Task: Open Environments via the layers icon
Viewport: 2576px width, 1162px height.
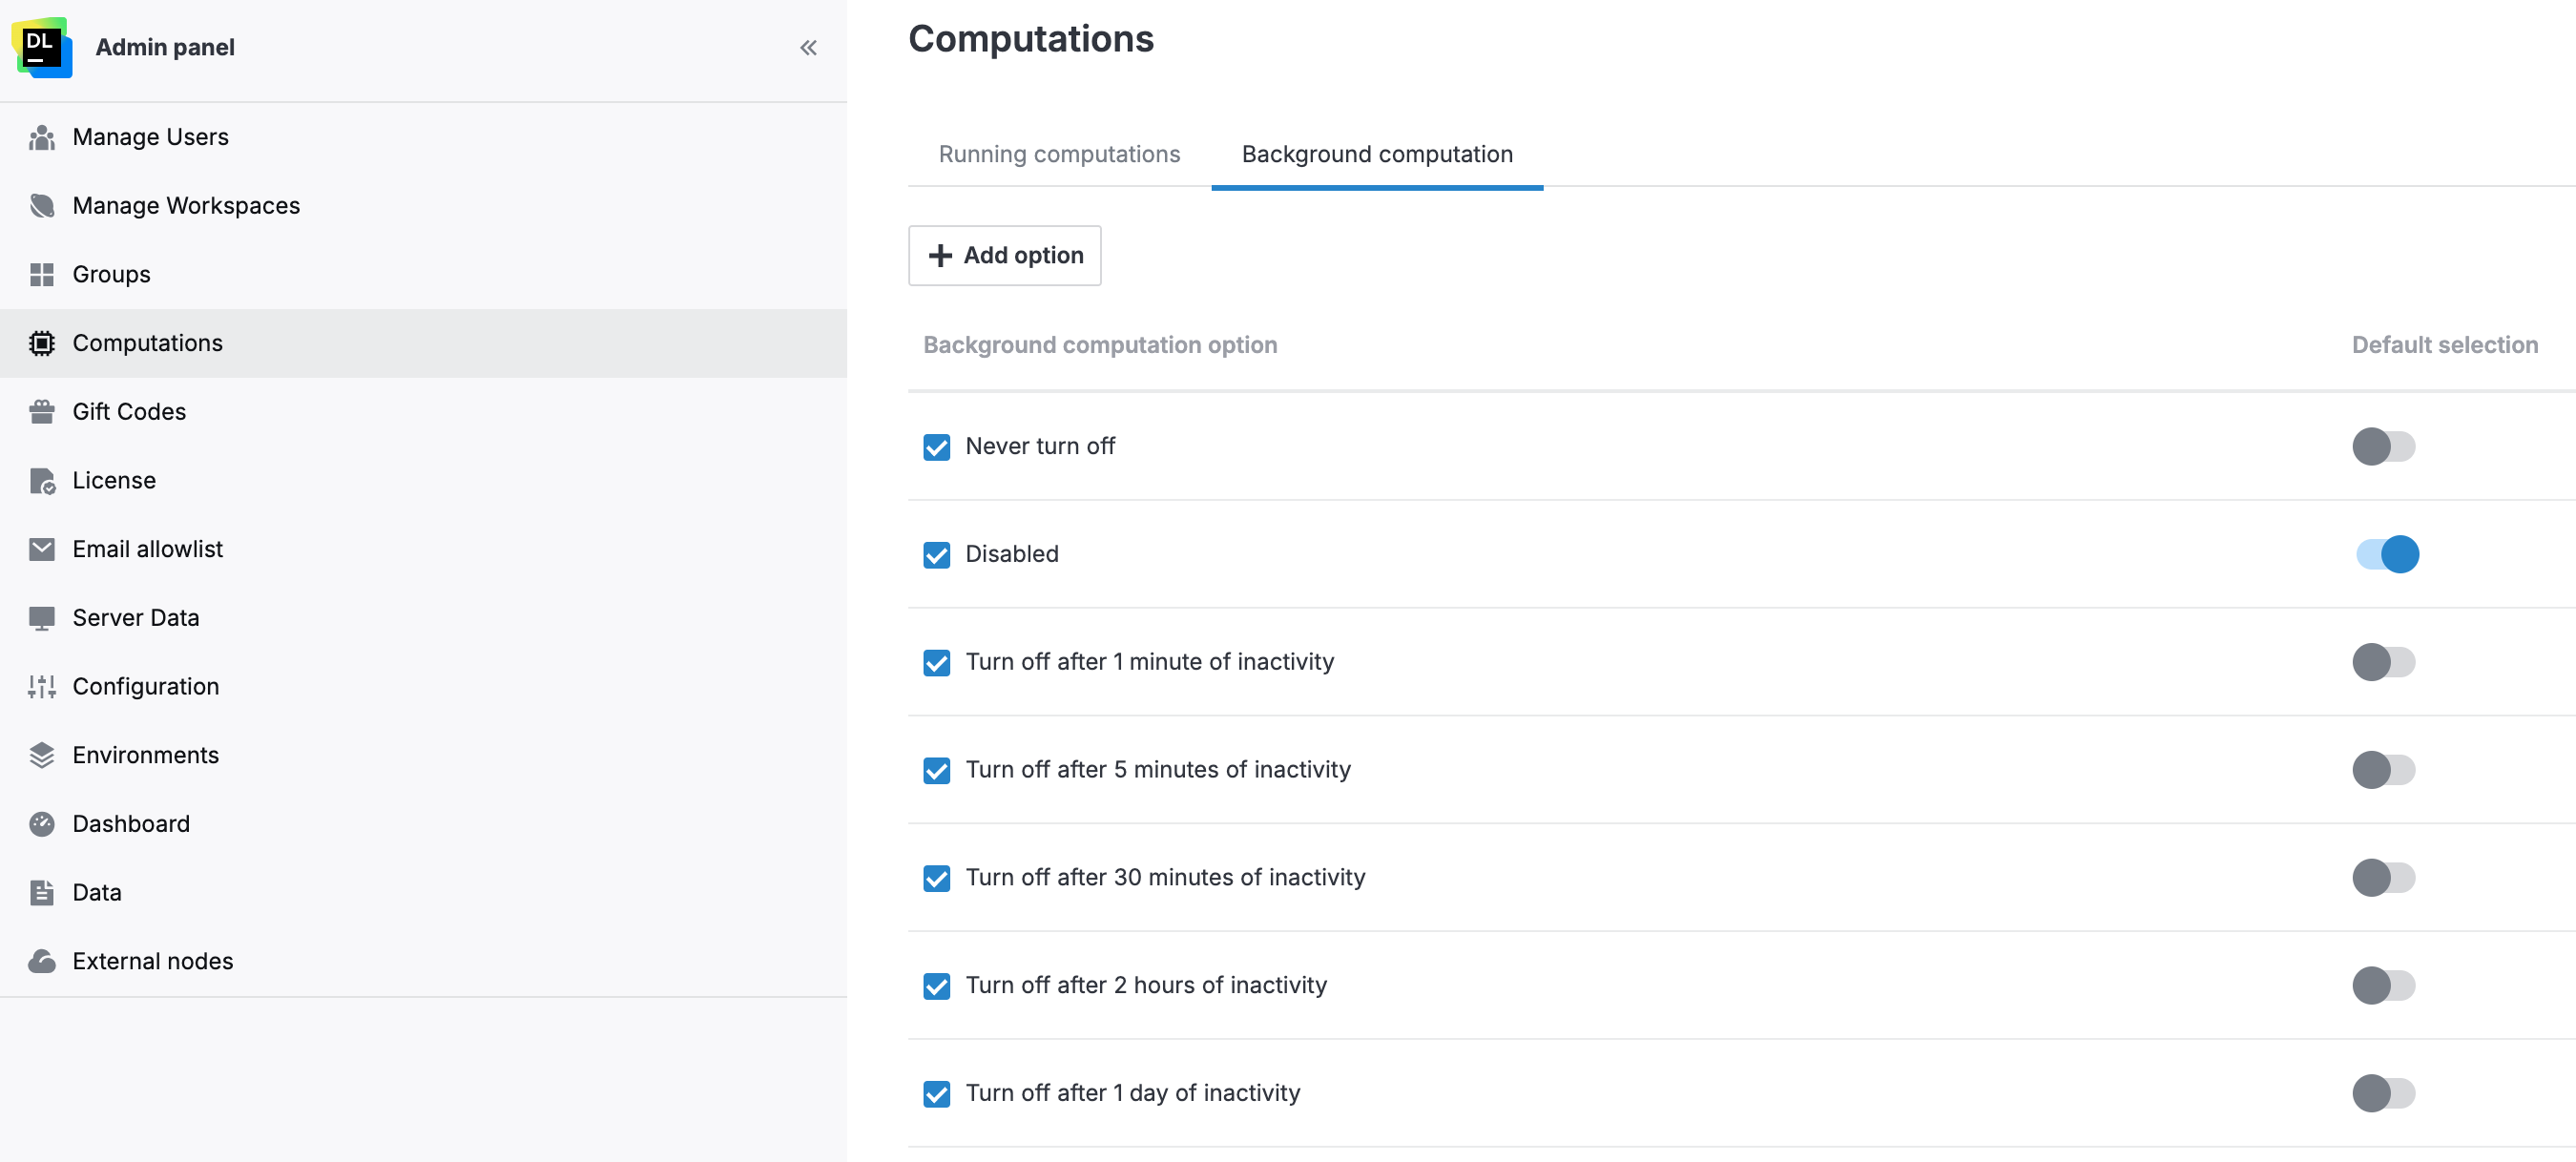Action: tap(42, 755)
